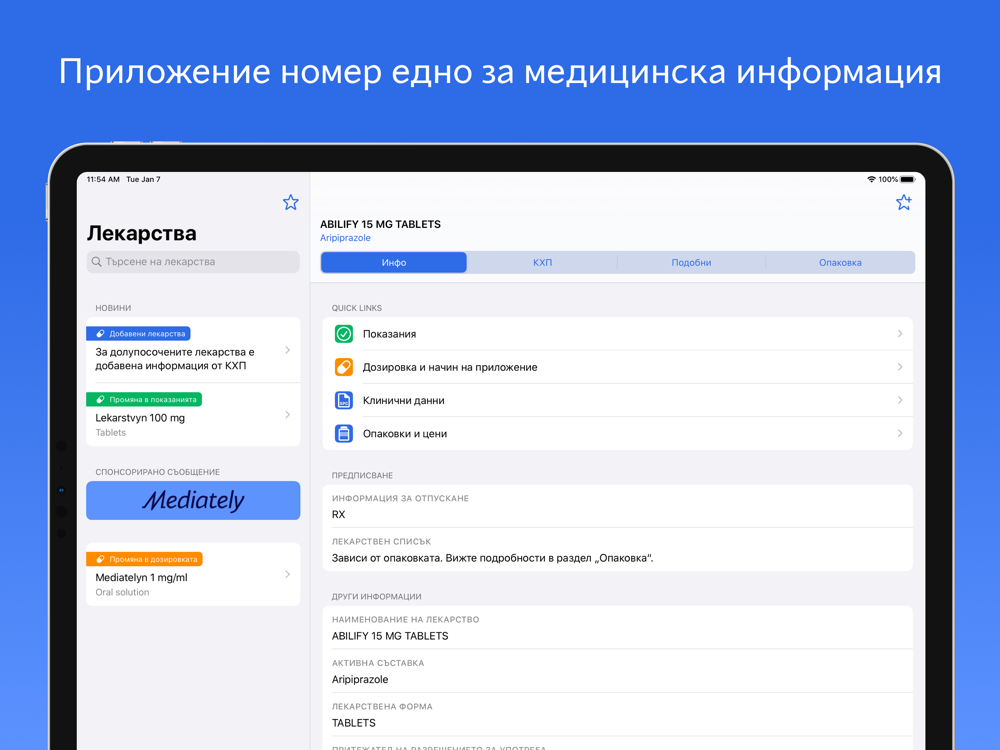1000x750 pixels.
Task: Open Дозировка и начин на приложение
Action: (x=618, y=367)
